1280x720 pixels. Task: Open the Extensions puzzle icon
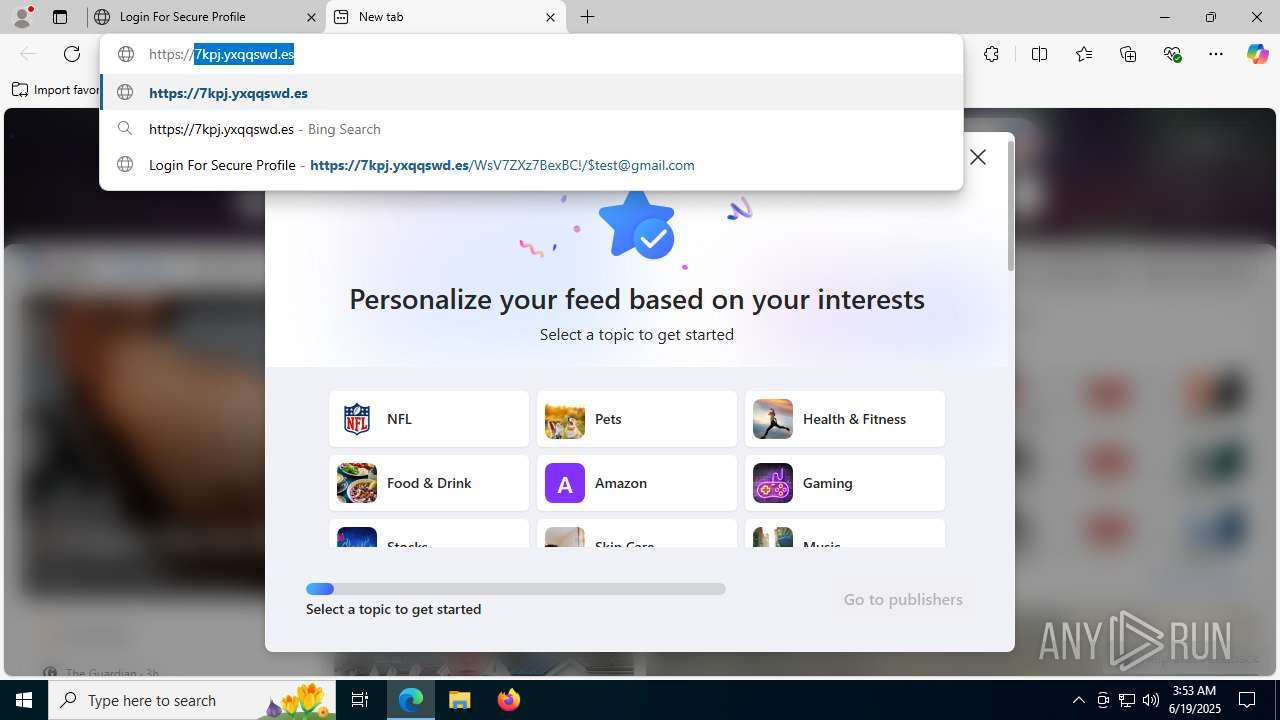pos(991,54)
